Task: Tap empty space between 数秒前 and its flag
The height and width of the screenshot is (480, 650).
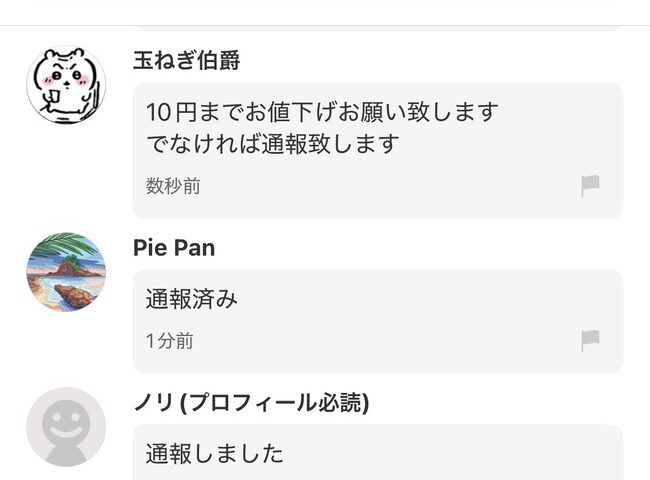Action: (x=380, y=186)
